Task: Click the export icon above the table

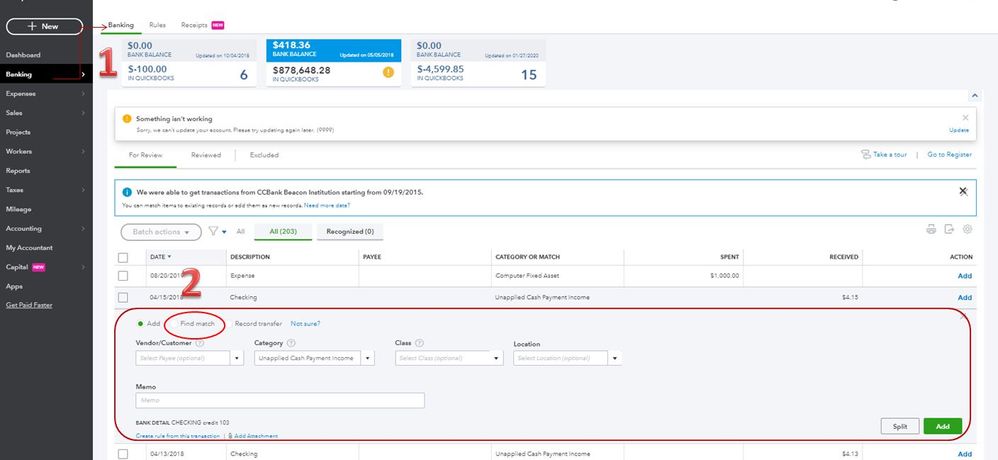Action: 950,230
